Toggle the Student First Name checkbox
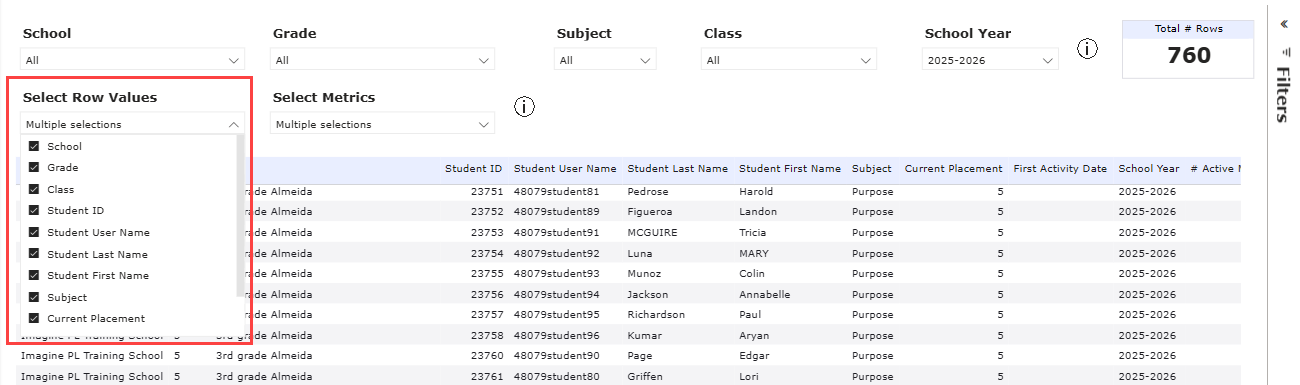Viewport: 1300px width, 385px height. pyautogui.click(x=34, y=275)
